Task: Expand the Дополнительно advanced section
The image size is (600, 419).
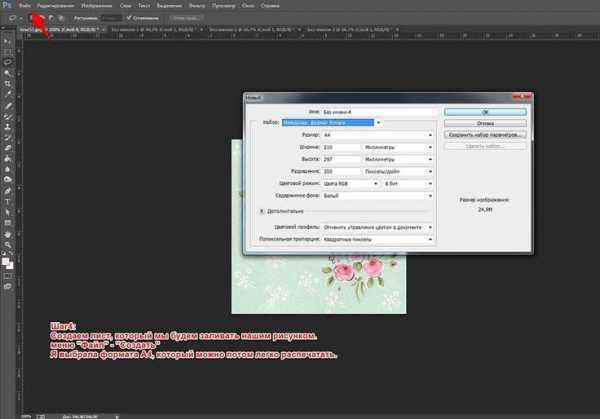Action: [x=262, y=211]
